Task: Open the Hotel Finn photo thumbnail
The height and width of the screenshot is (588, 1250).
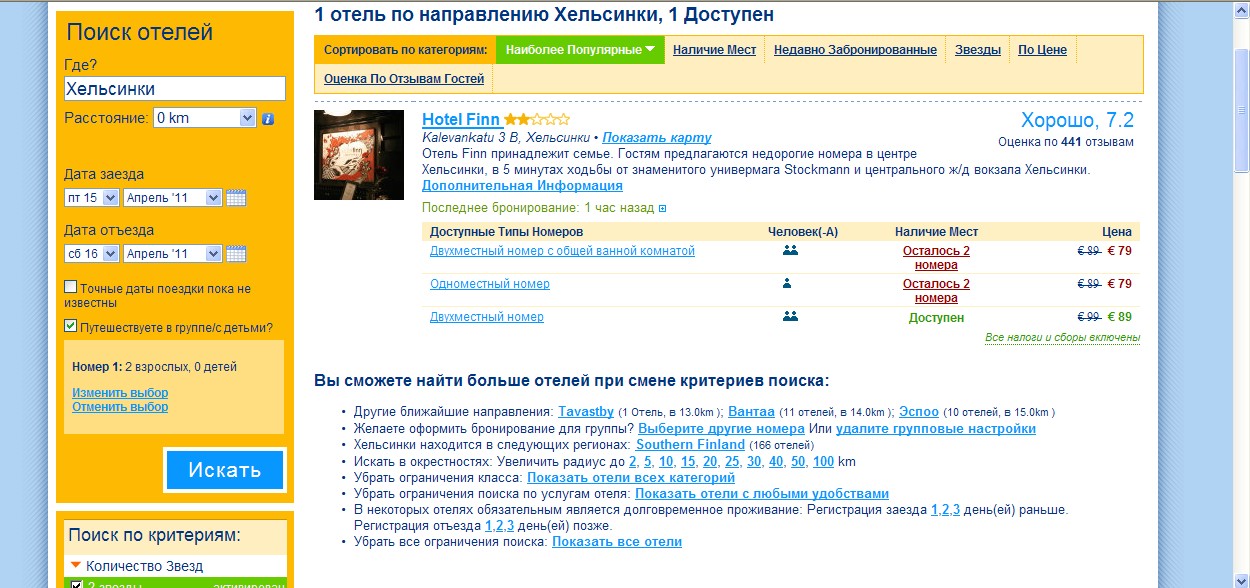Action: click(359, 155)
